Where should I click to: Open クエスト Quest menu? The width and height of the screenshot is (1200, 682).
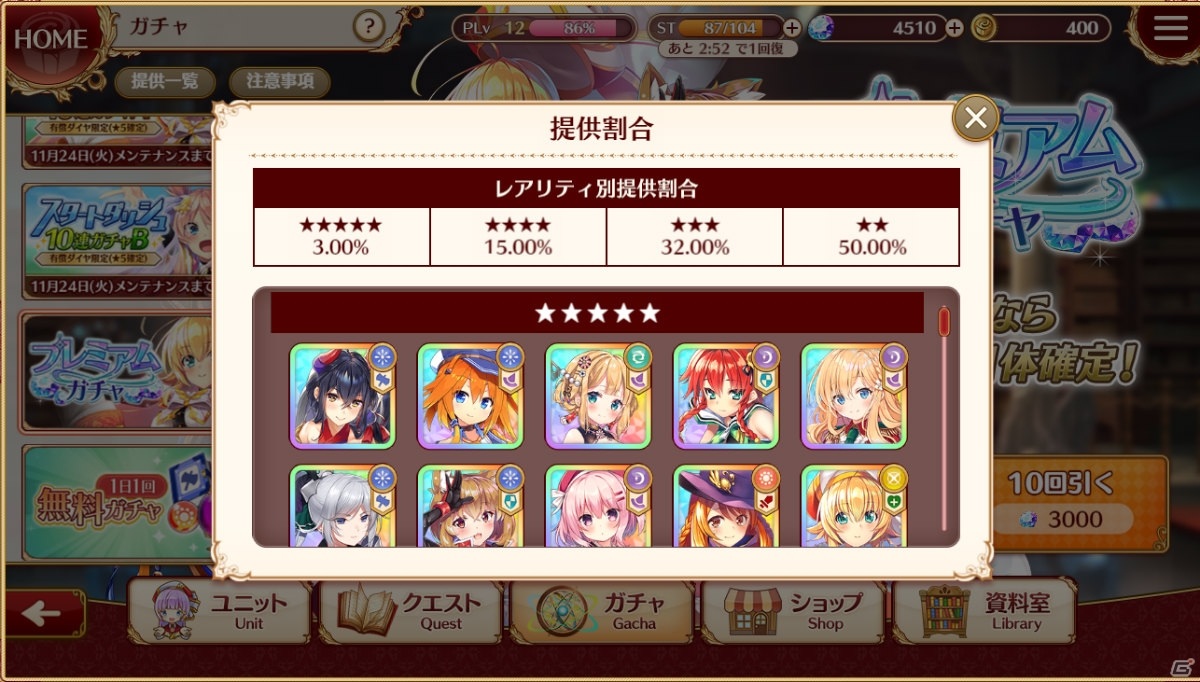click(413, 611)
